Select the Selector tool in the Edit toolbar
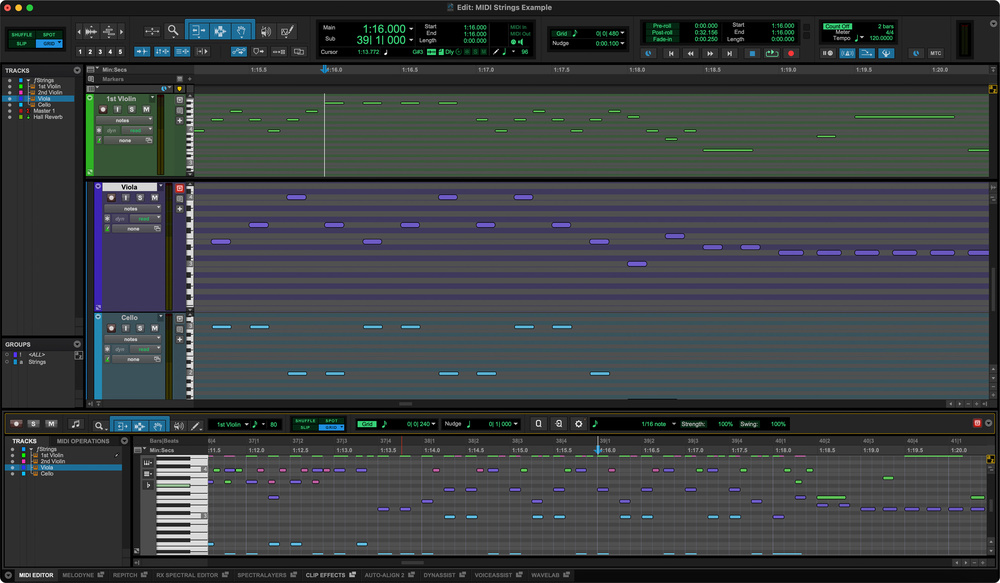The height and width of the screenshot is (583, 1000). tap(220, 31)
